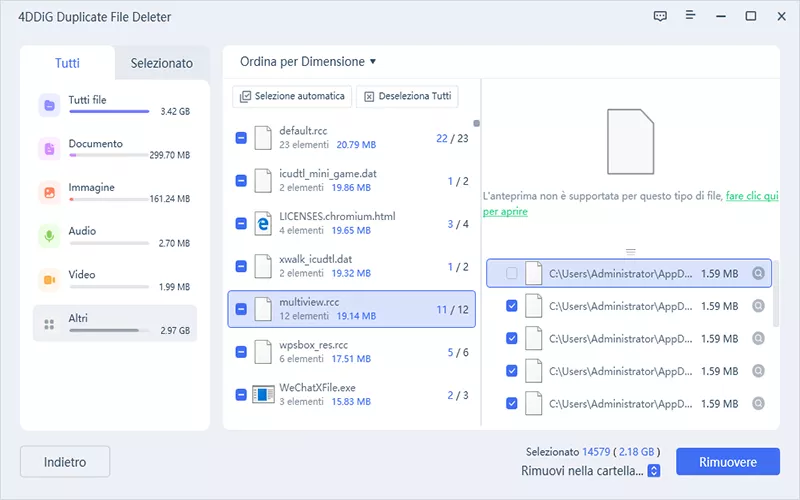This screenshot has width=800, height=500.
Task: Click the Video camera category icon
Action: pos(49,280)
